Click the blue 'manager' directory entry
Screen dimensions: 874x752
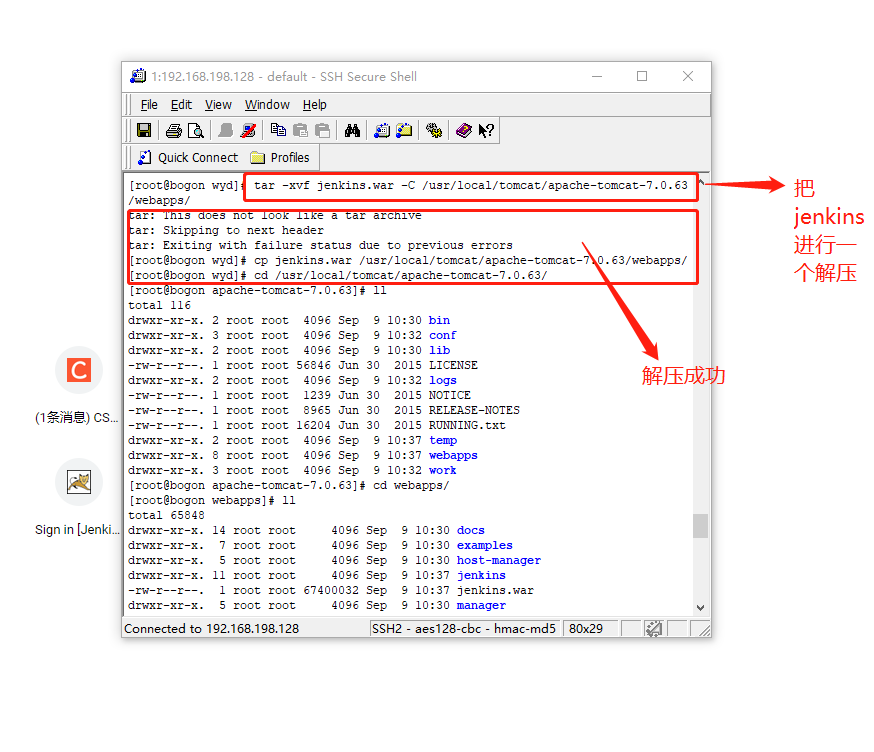[481, 605]
